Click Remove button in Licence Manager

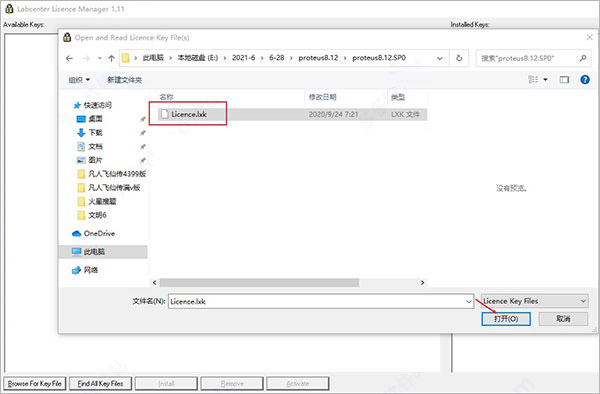click(x=232, y=383)
